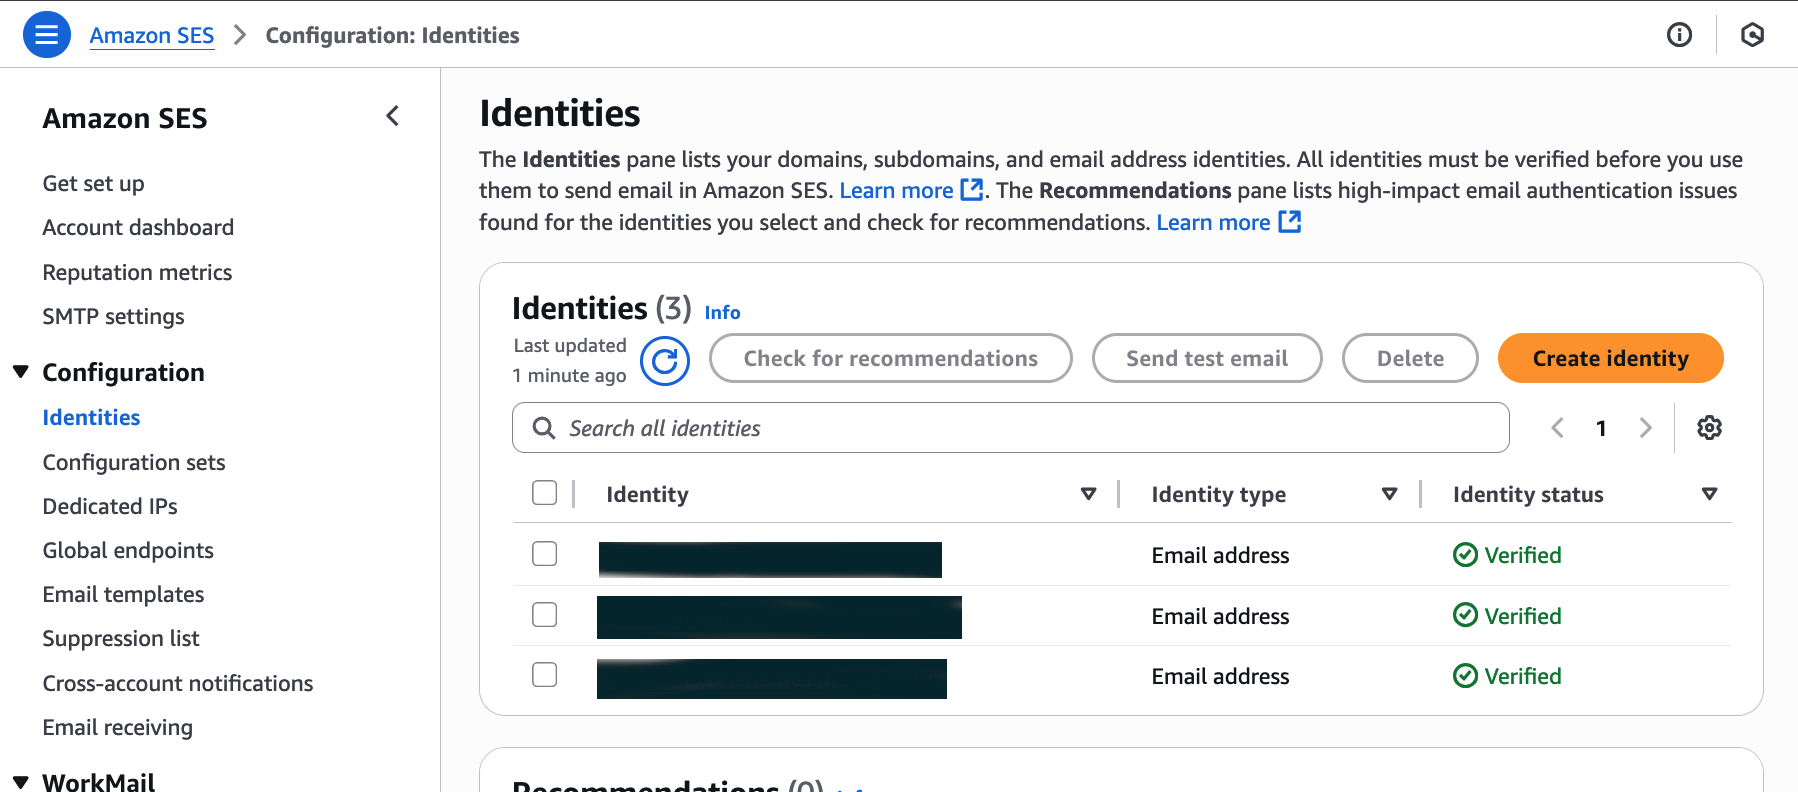Toggle the select all identities checkbox

[x=545, y=493]
